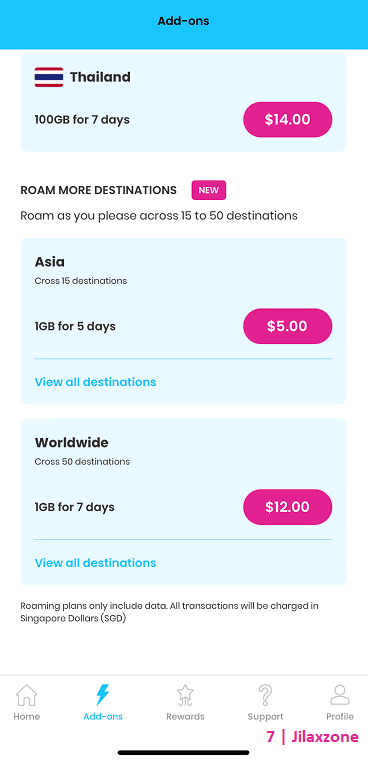Viewport: 368px width, 762px height.
Task: Buy the Asia plan for $5.00
Action: 288,326
